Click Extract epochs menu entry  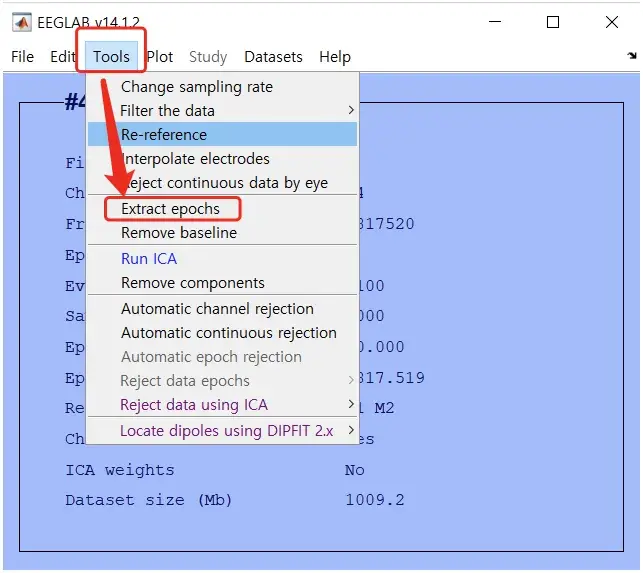click(170, 209)
